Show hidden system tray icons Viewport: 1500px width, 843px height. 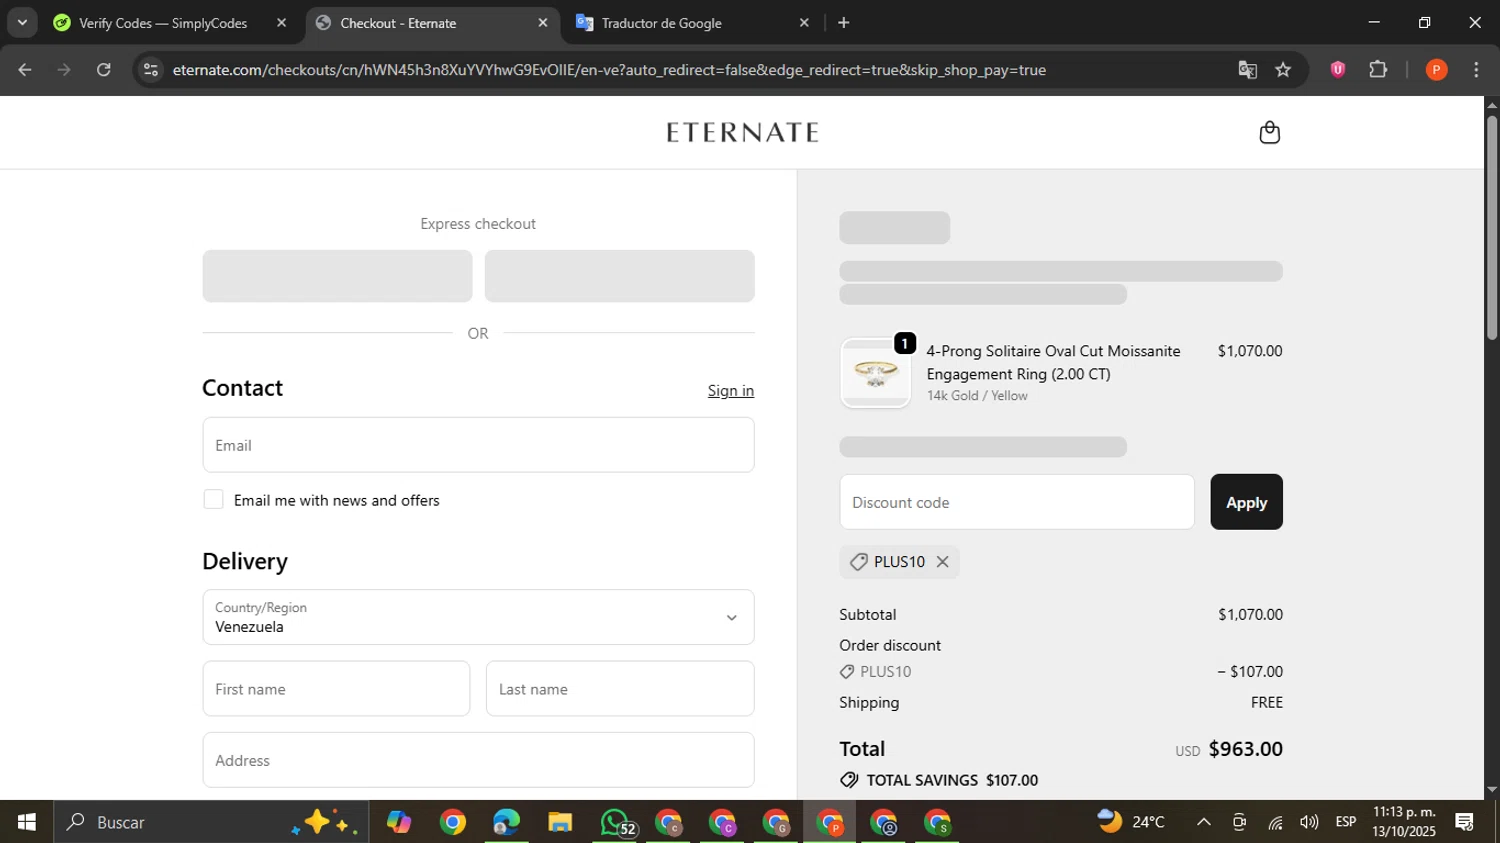pos(1204,822)
